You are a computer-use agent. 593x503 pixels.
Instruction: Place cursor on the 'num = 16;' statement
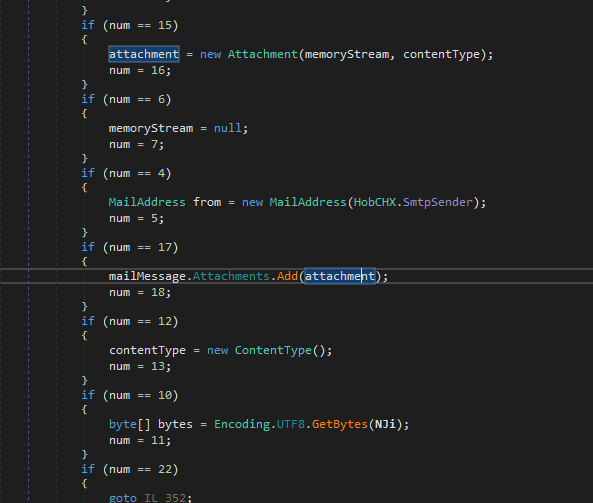pyautogui.click(x=140, y=70)
